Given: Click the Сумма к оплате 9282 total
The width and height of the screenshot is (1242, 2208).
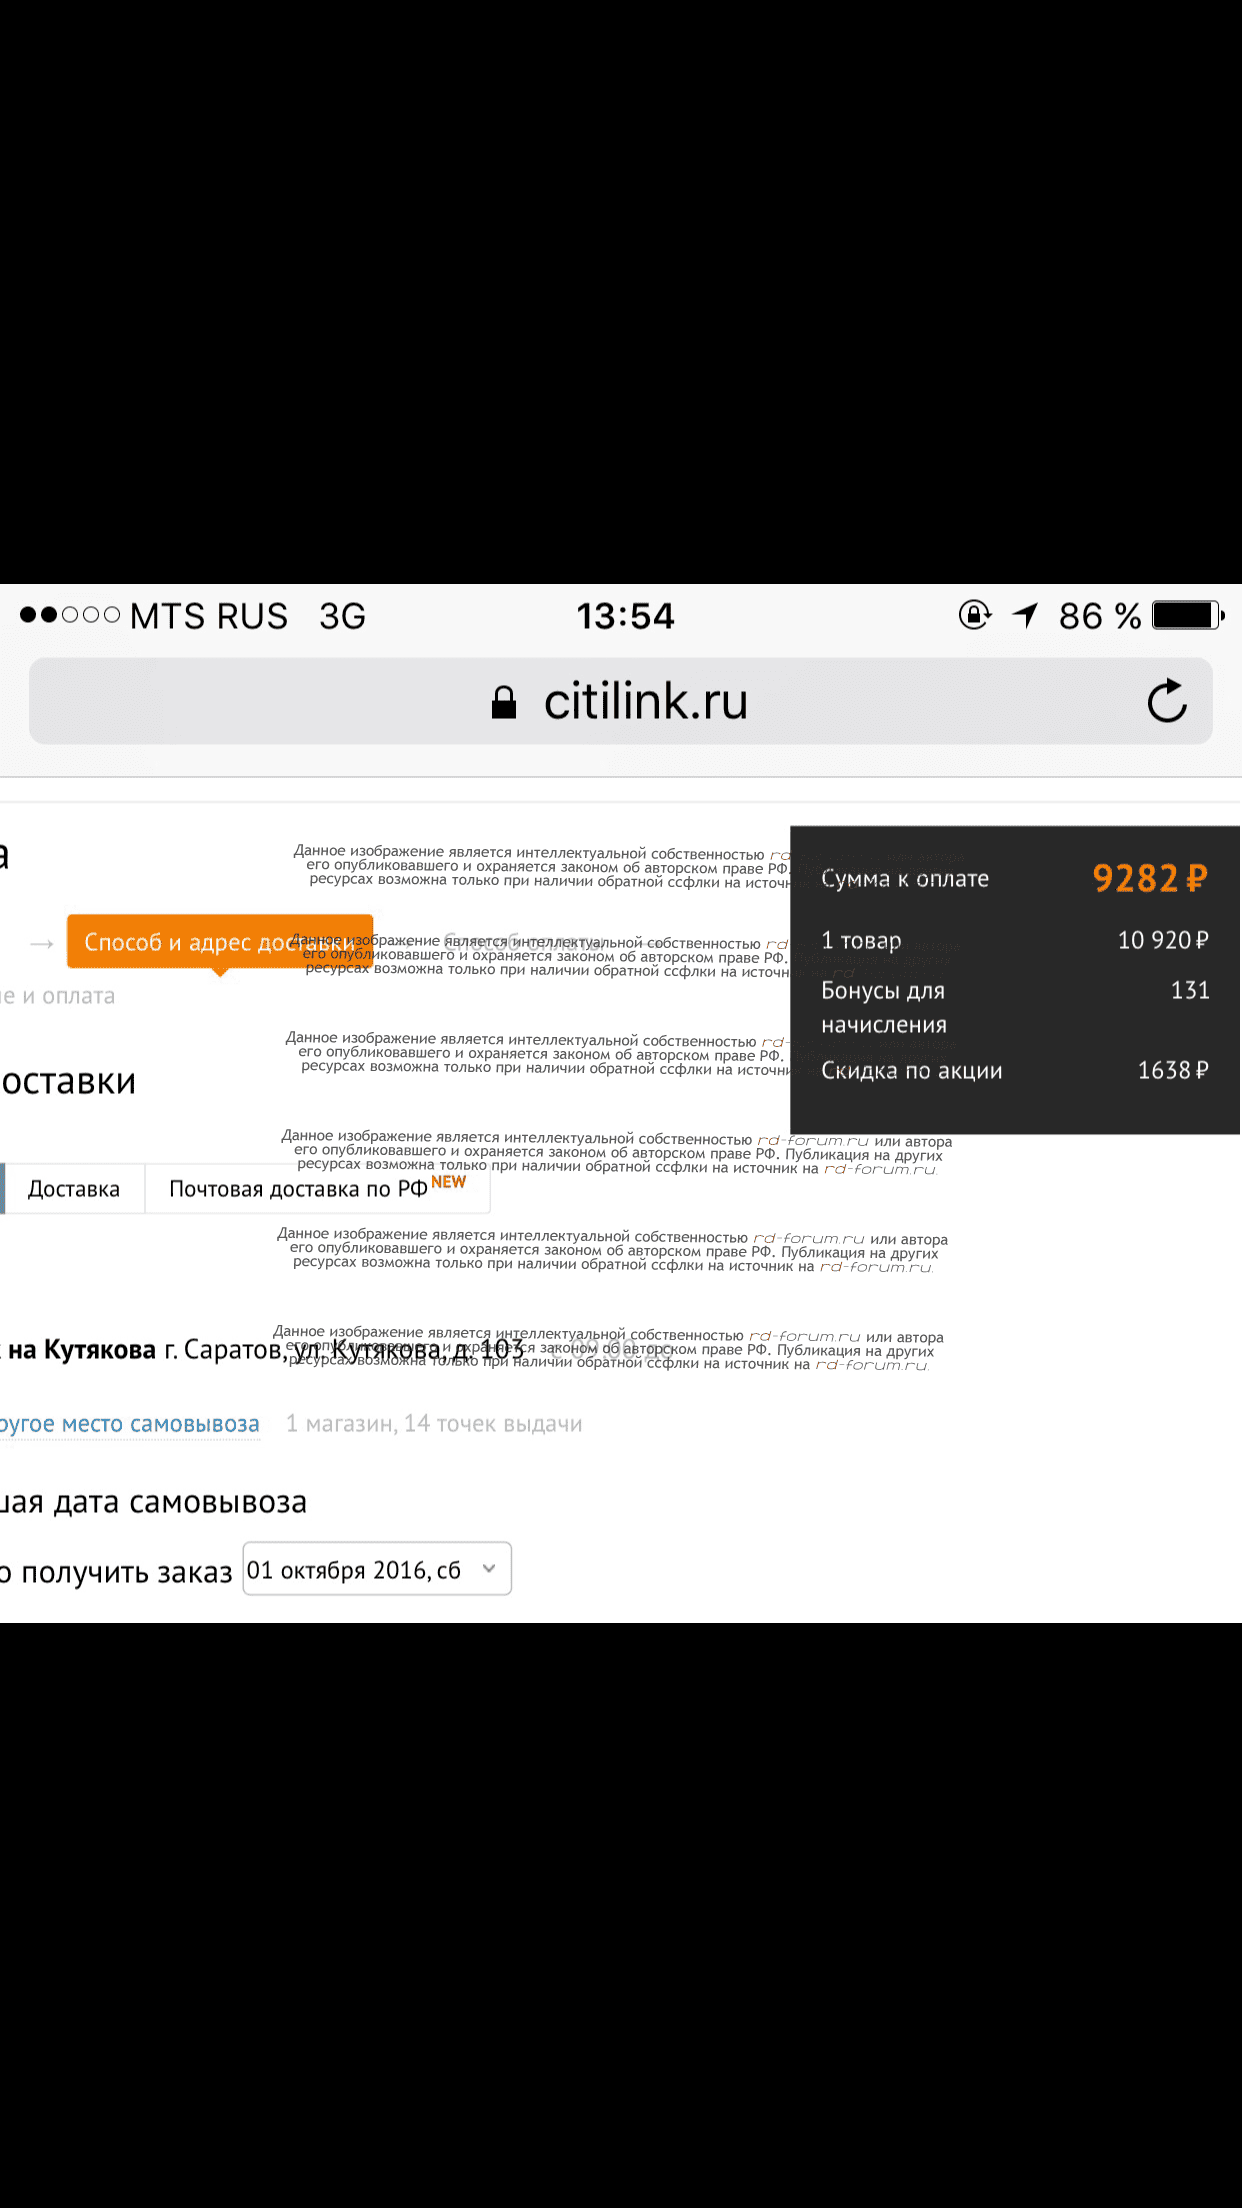Looking at the screenshot, I should pyautogui.click(x=1015, y=878).
